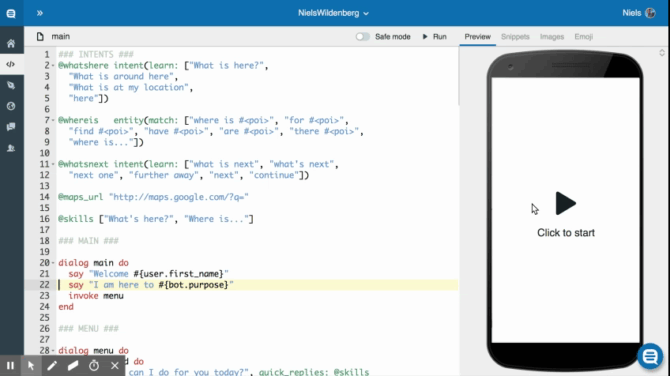Screen dimensions: 670x376
Task: Pause the screen recording
Action: [10, 366]
